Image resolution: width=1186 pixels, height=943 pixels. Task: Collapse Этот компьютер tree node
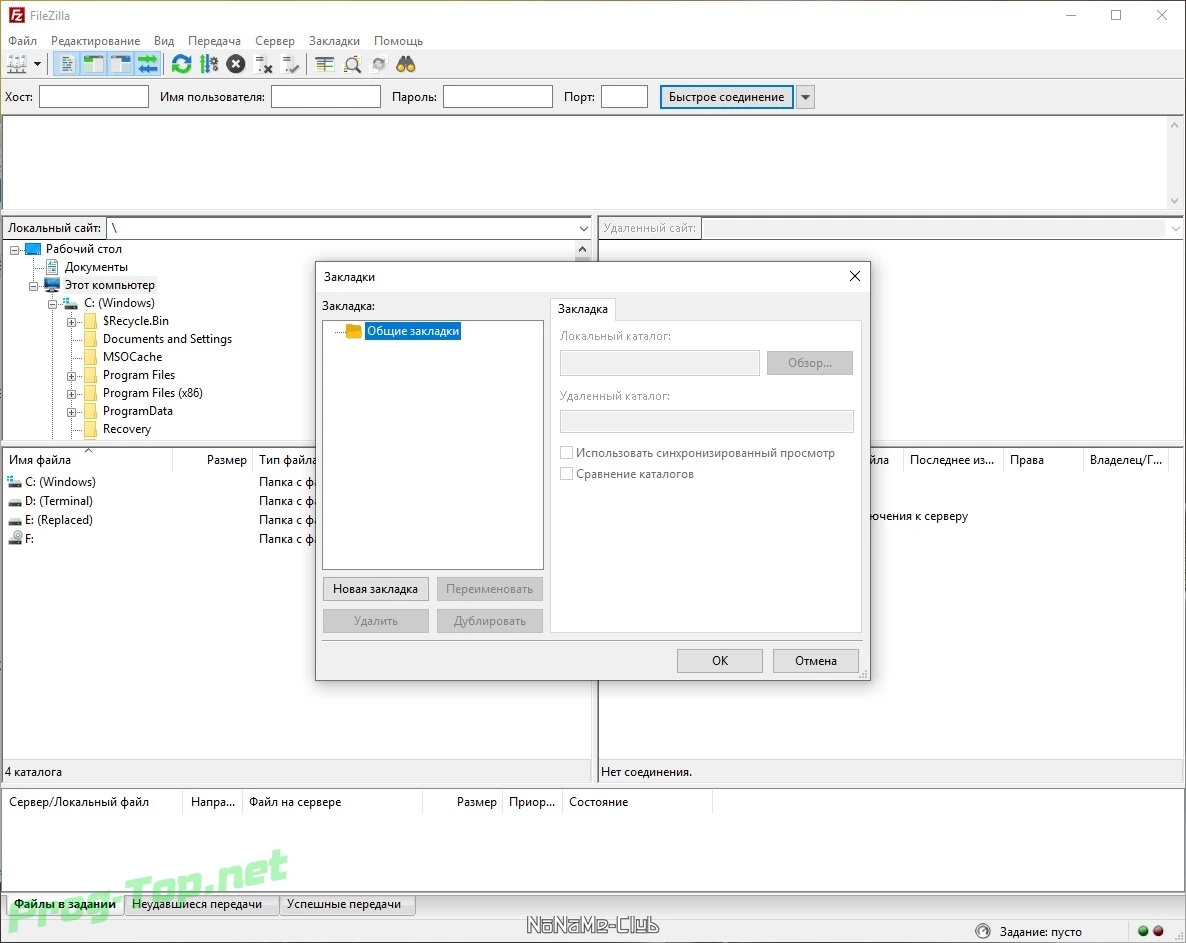click(33, 286)
